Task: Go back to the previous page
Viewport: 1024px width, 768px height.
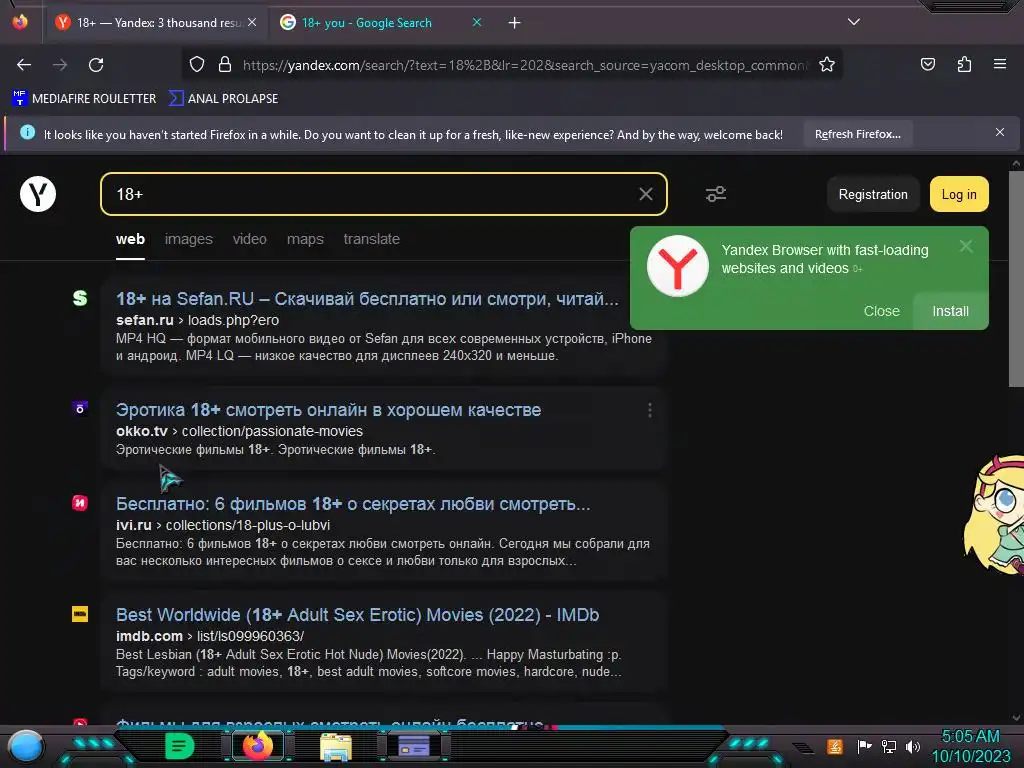Action: [x=24, y=65]
